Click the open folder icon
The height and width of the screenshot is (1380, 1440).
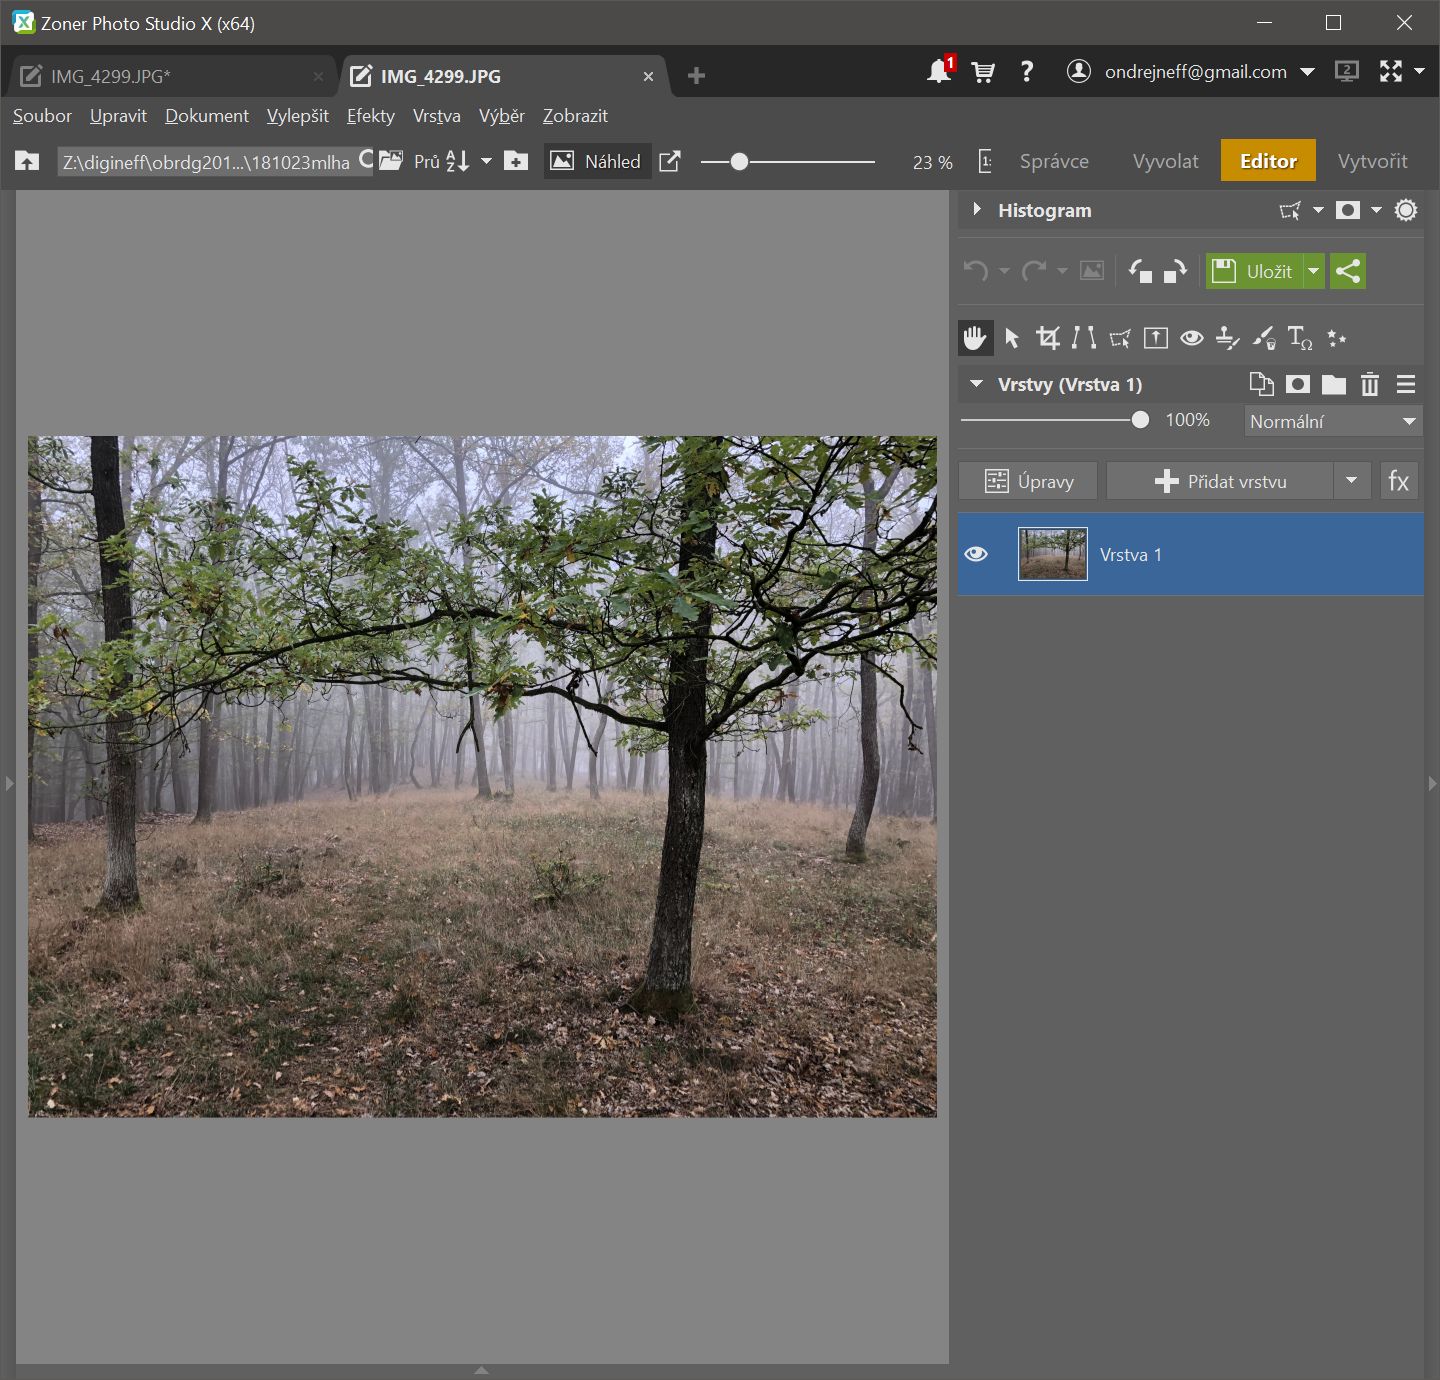click(391, 161)
